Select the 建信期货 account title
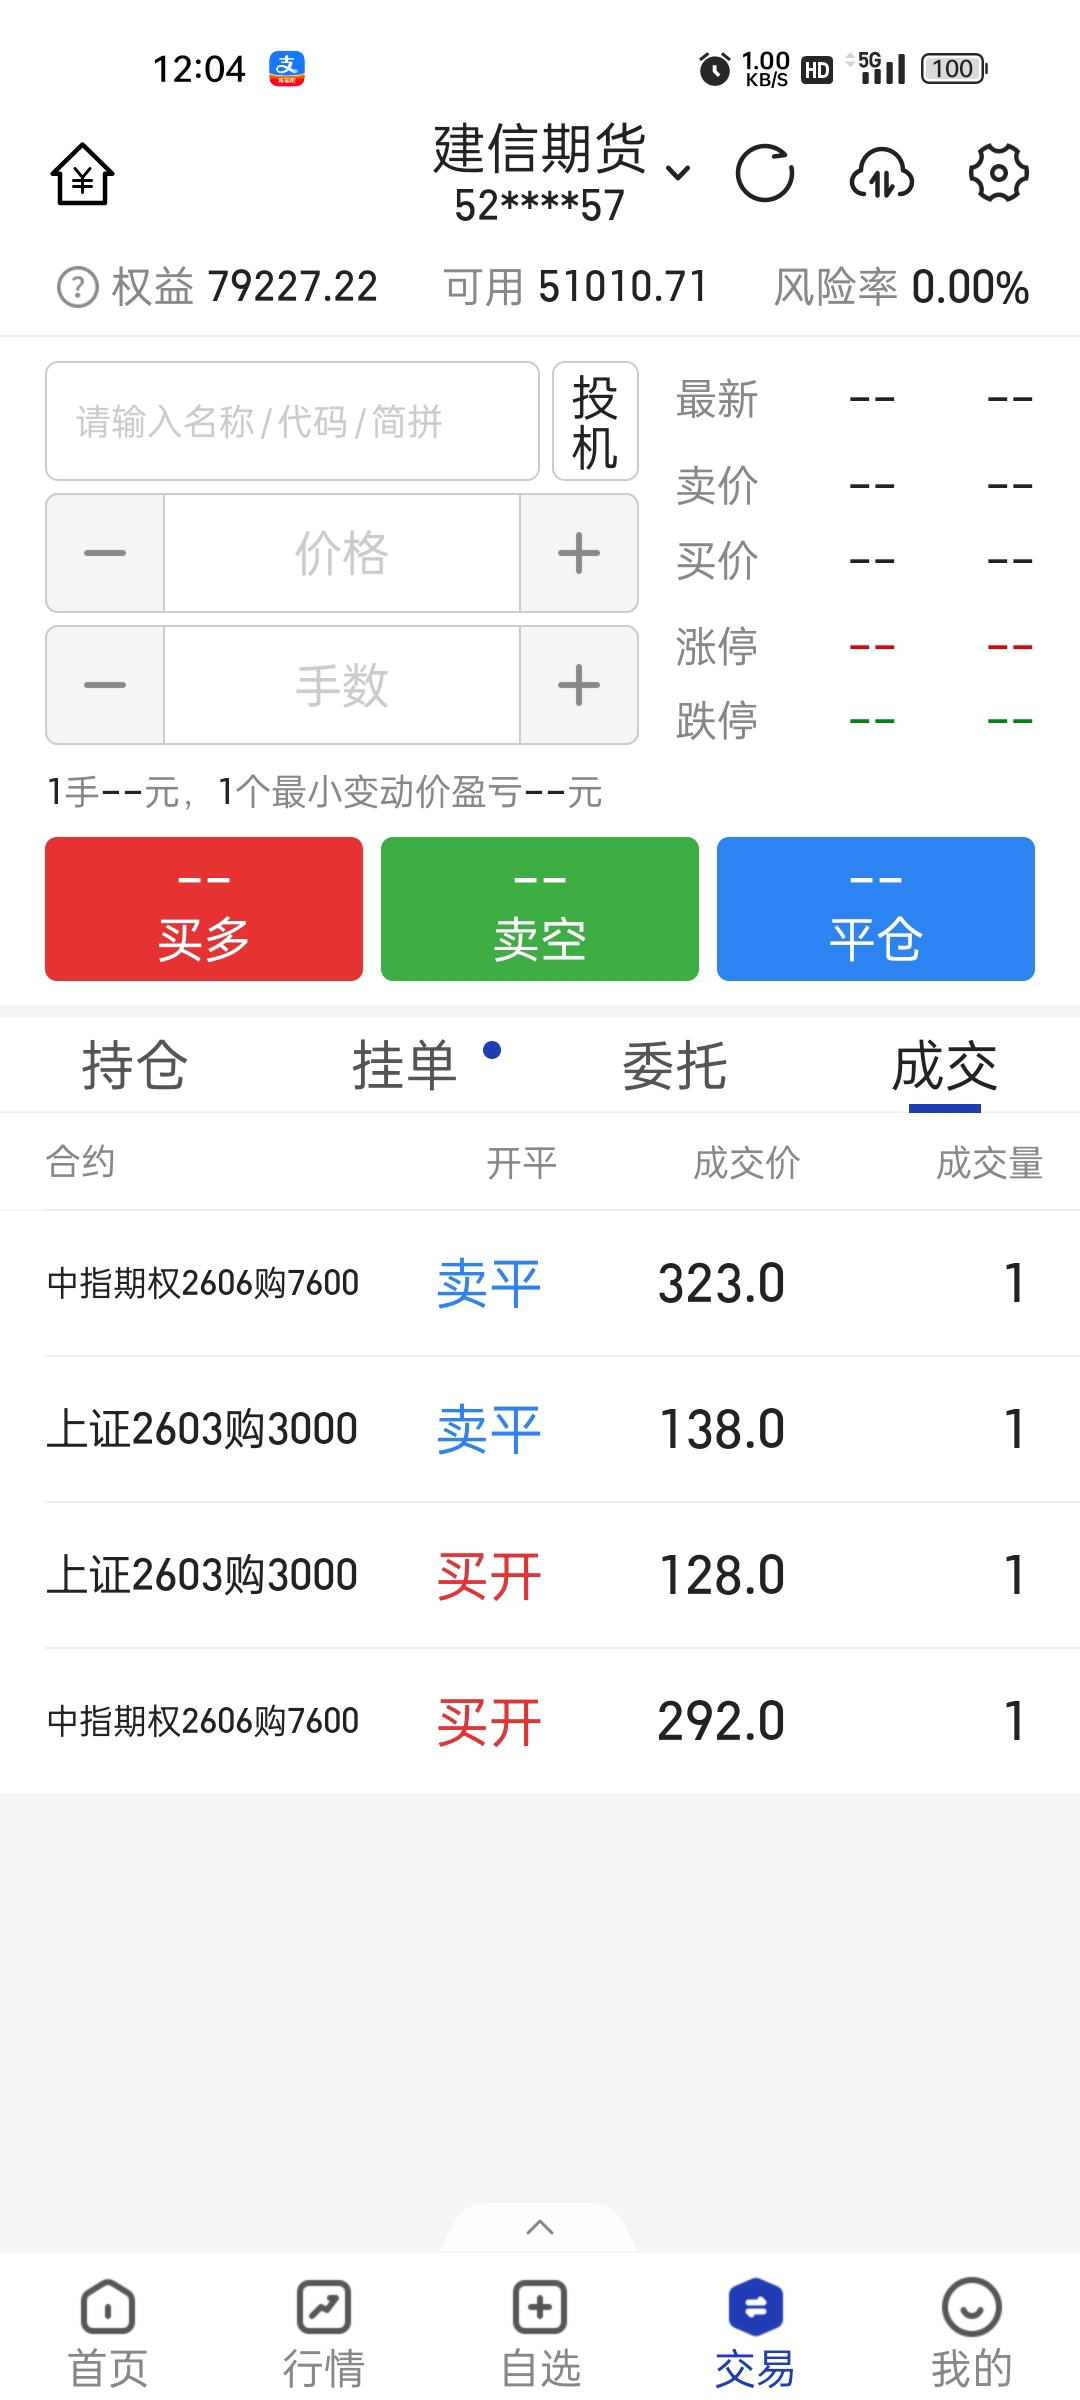The height and width of the screenshot is (2400, 1080). 540,149
